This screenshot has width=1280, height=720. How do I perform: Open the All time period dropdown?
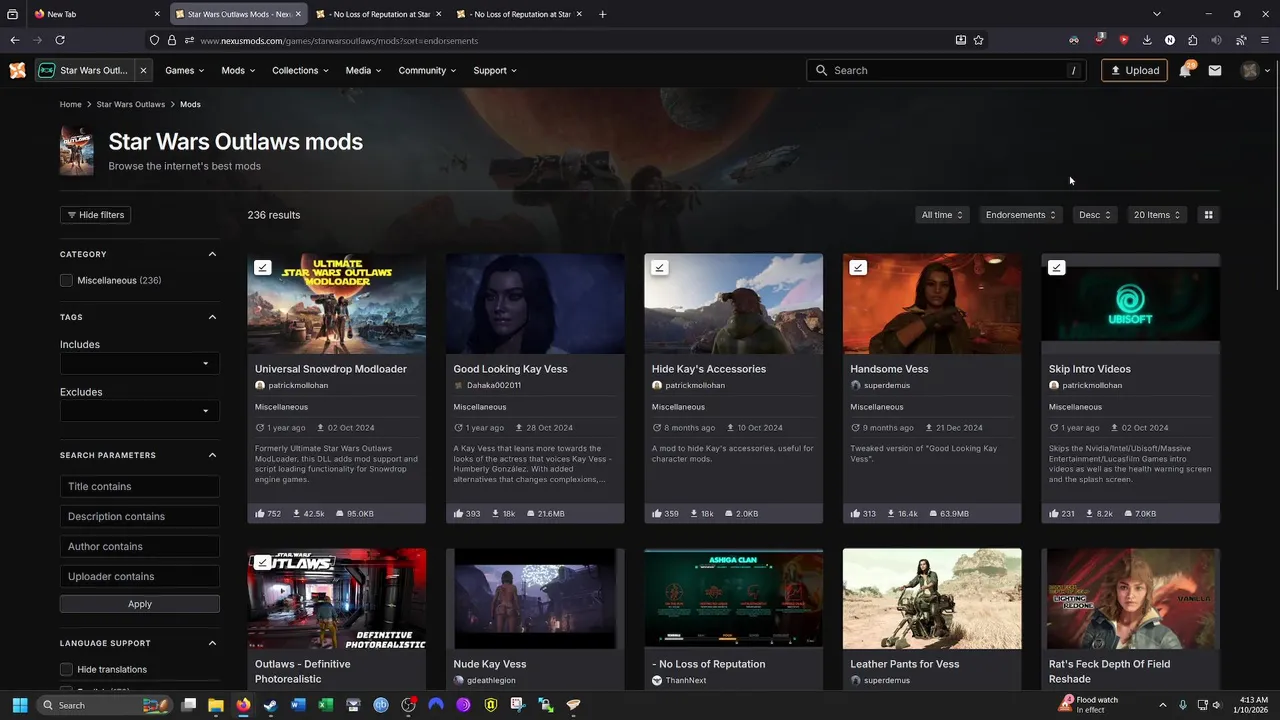pyautogui.click(x=942, y=215)
